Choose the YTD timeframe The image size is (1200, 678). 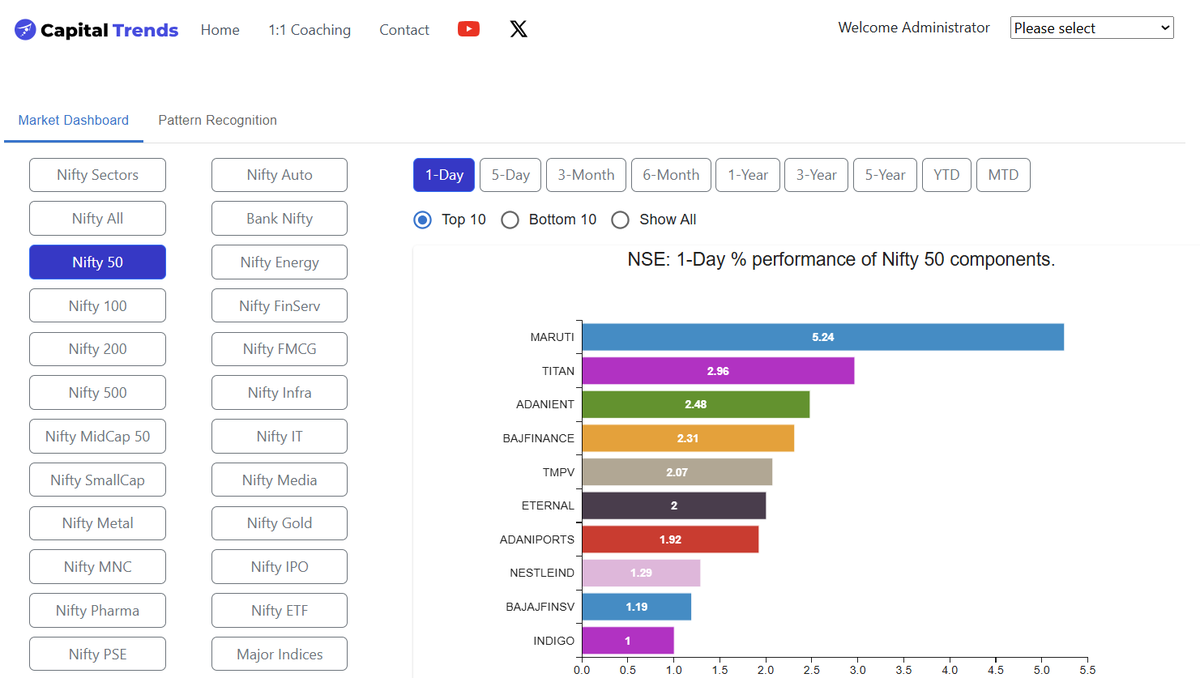946,175
